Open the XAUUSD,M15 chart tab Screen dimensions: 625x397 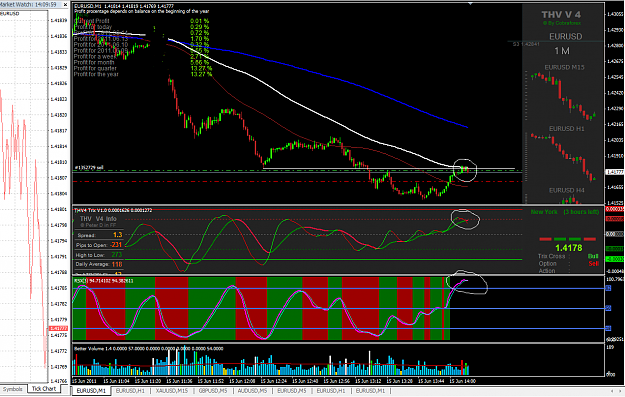pos(171,391)
